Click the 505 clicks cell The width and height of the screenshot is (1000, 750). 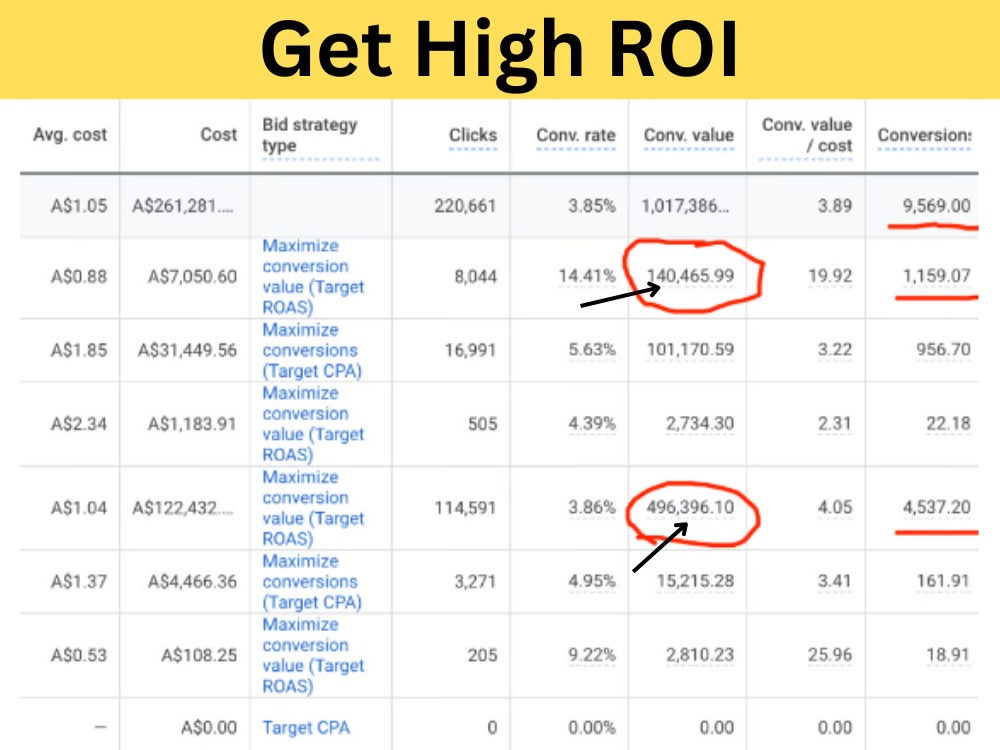point(482,423)
